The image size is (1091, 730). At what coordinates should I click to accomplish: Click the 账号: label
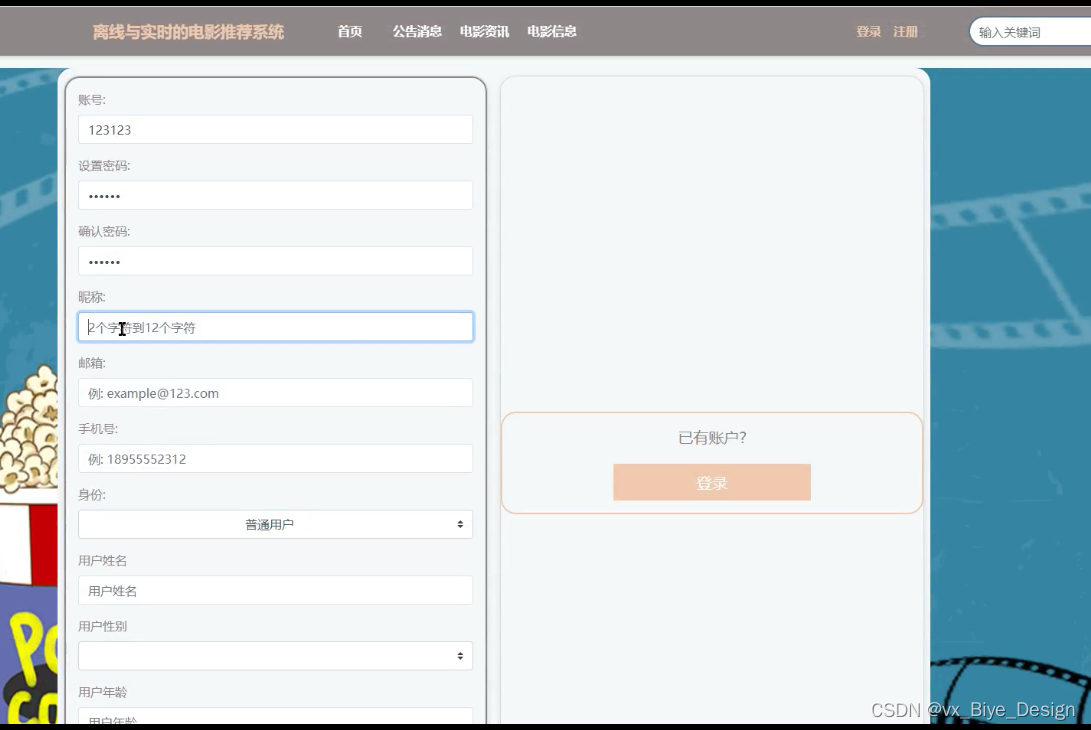click(x=92, y=100)
